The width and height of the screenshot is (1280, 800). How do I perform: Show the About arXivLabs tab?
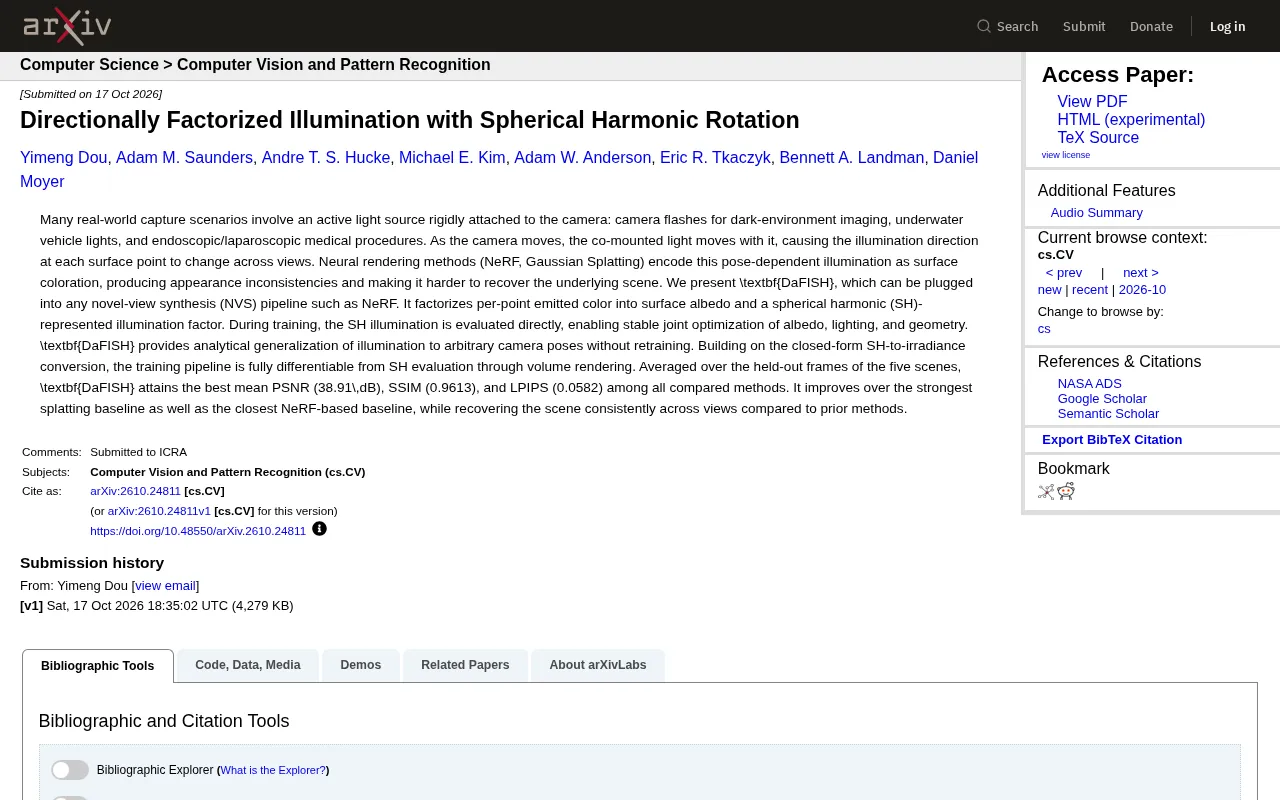click(x=598, y=665)
